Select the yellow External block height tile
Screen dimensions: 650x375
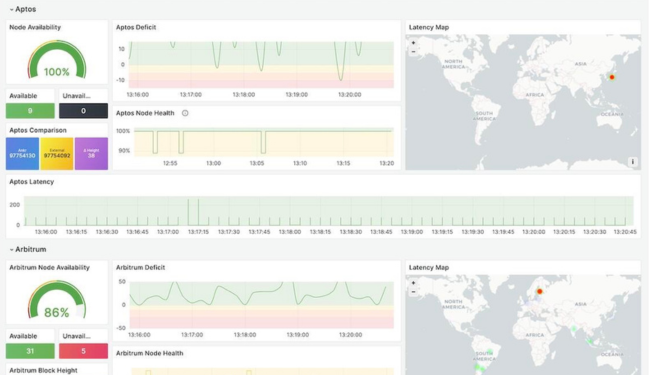pos(57,154)
